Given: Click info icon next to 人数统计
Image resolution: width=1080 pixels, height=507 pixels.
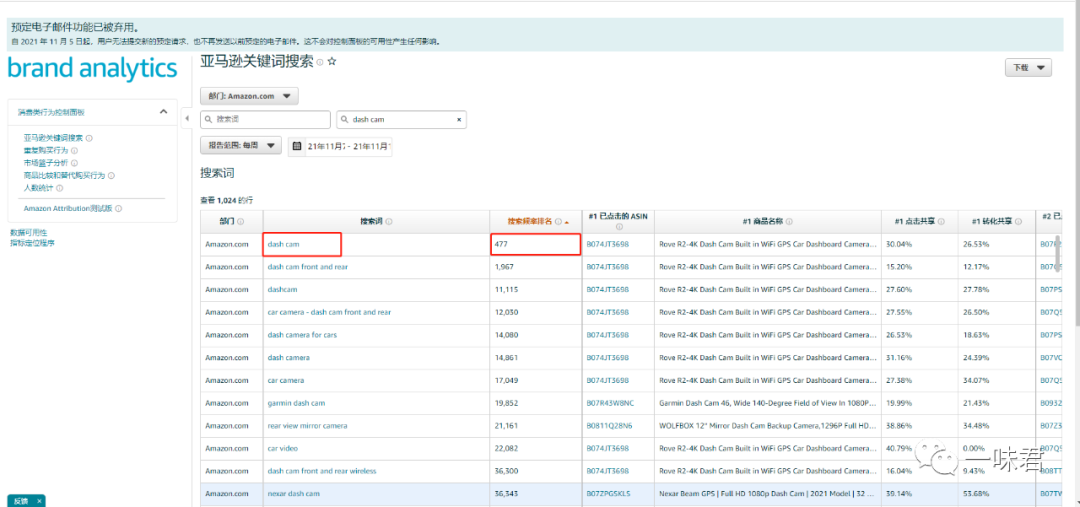Looking at the screenshot, I should (x=60, y=188).
